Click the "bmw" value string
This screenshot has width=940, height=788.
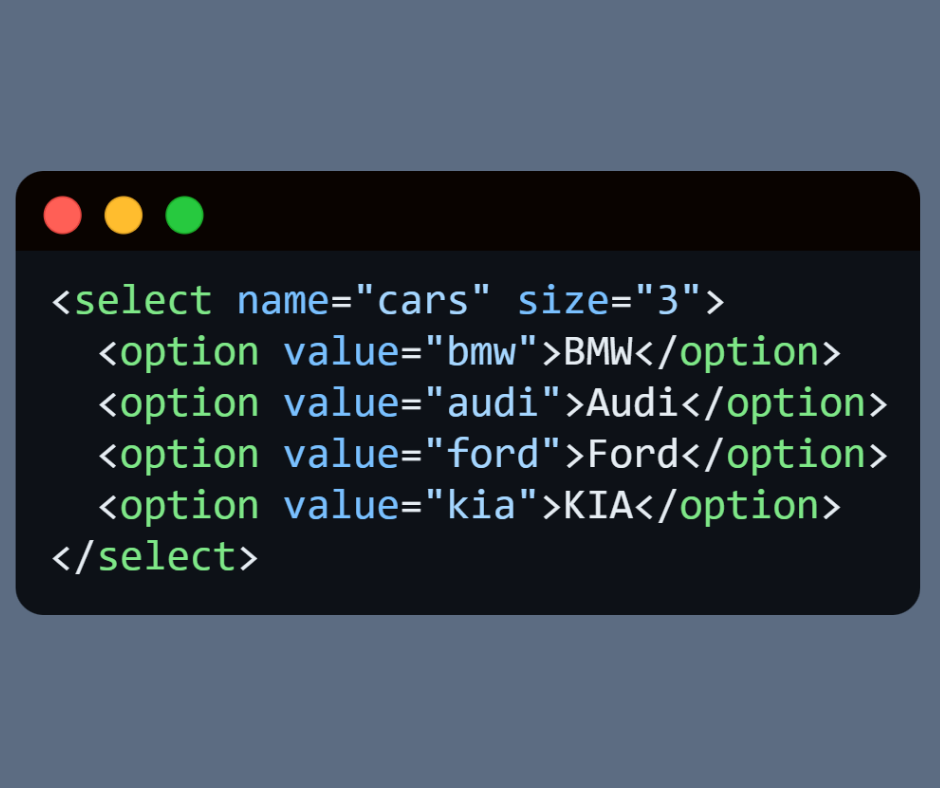click(x=482, y=352)
